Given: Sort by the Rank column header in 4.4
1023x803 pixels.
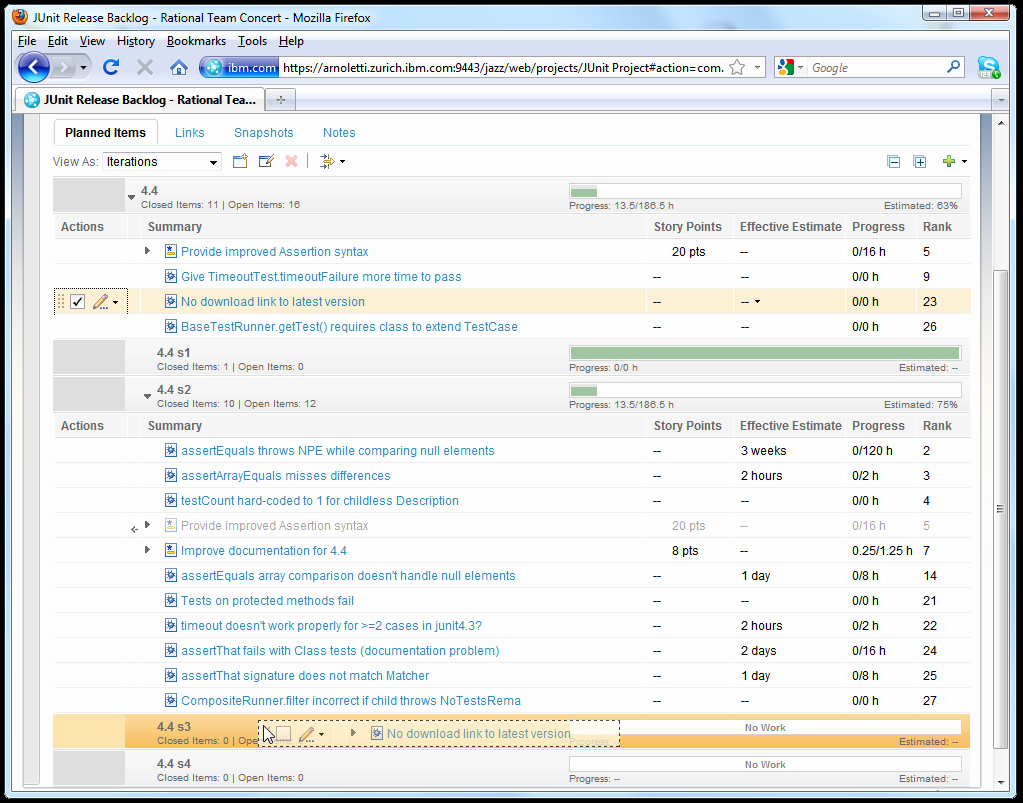Looking at the screenshot, I should point(937,227).
